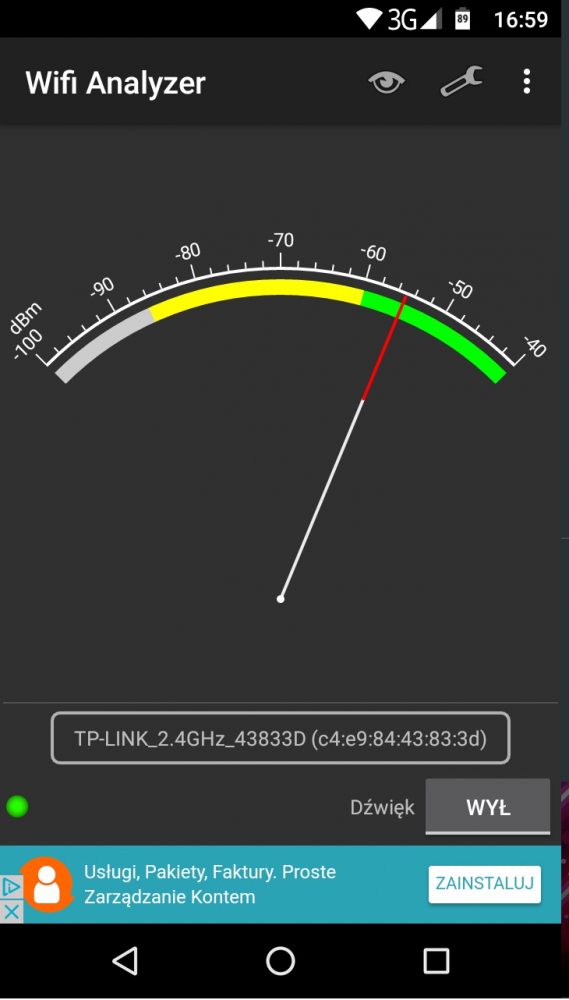Tap the Wifi Analyzer title
This screenshot has height=1000, width=569.
pyautogui.click(x=115, y=83)
